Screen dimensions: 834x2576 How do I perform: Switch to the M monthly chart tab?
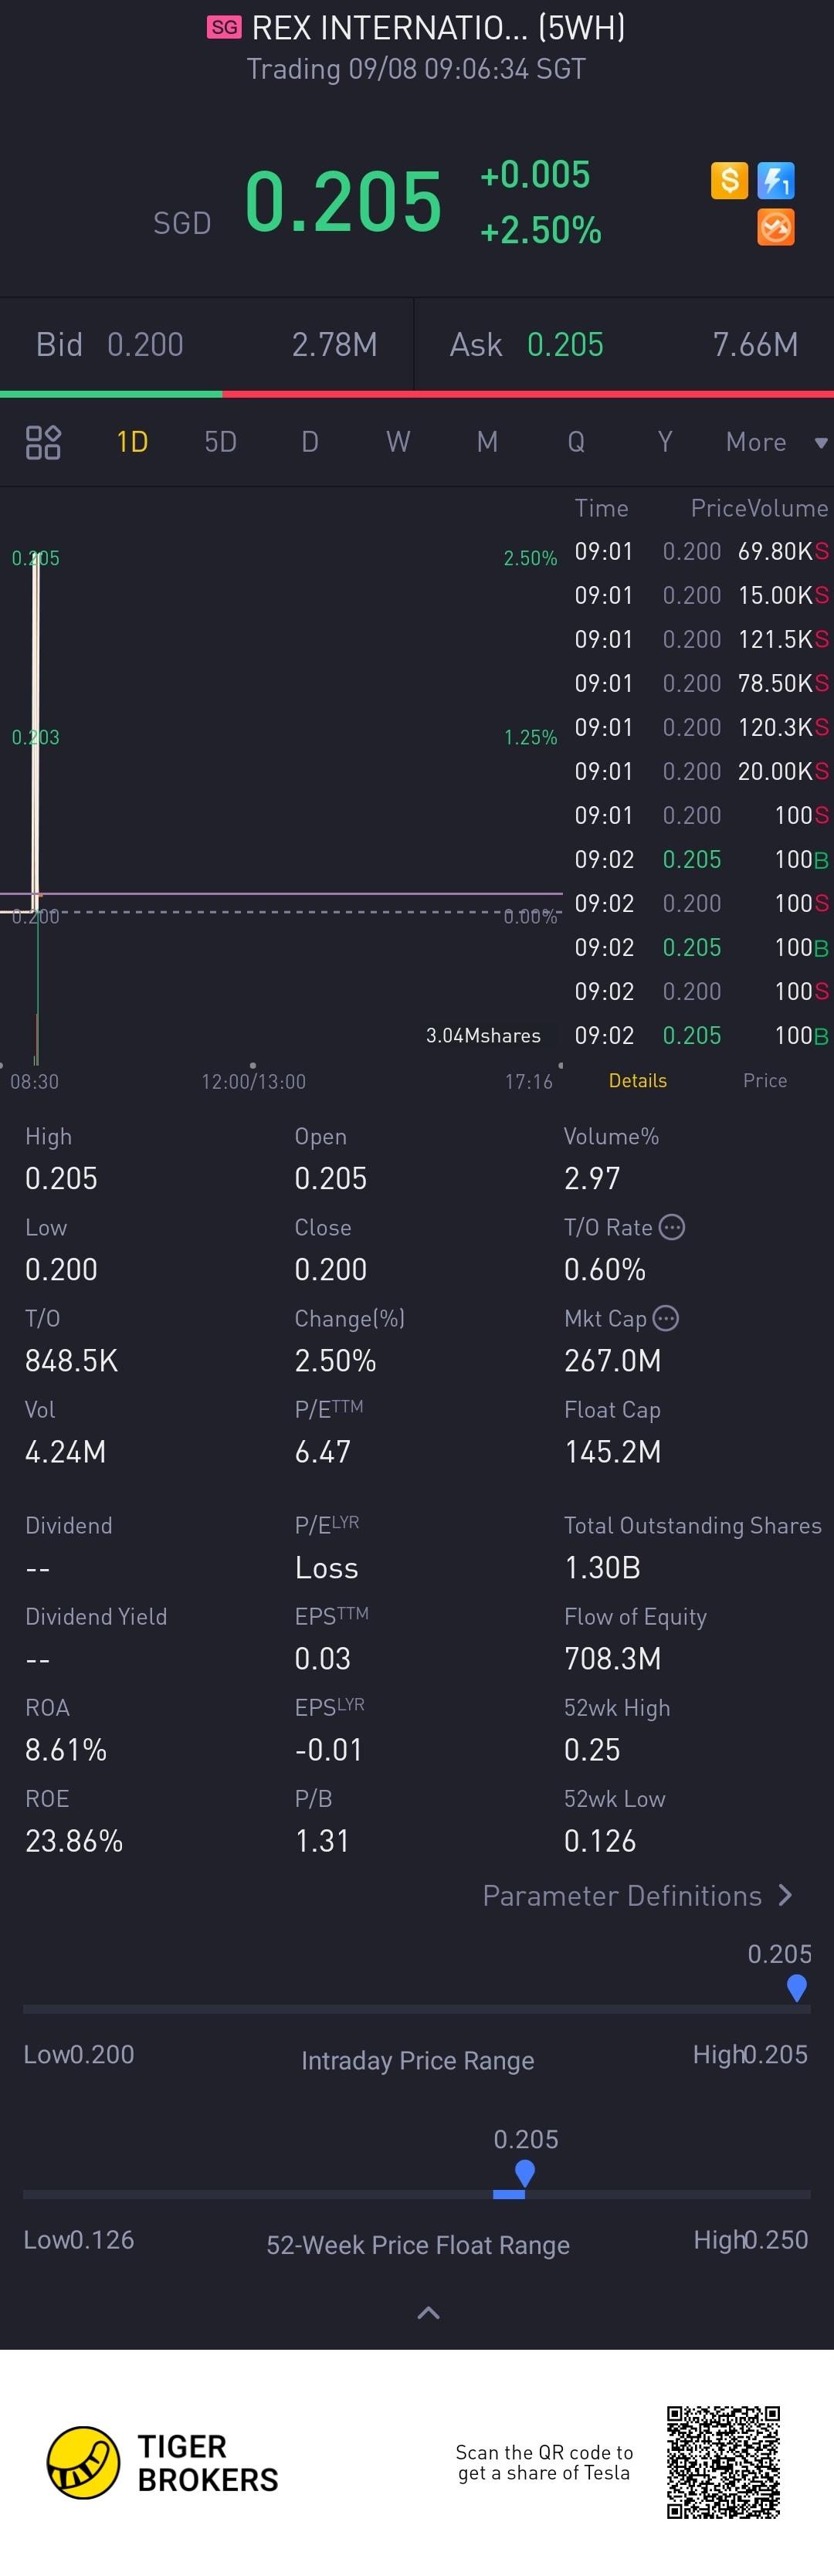coord(487,442)
